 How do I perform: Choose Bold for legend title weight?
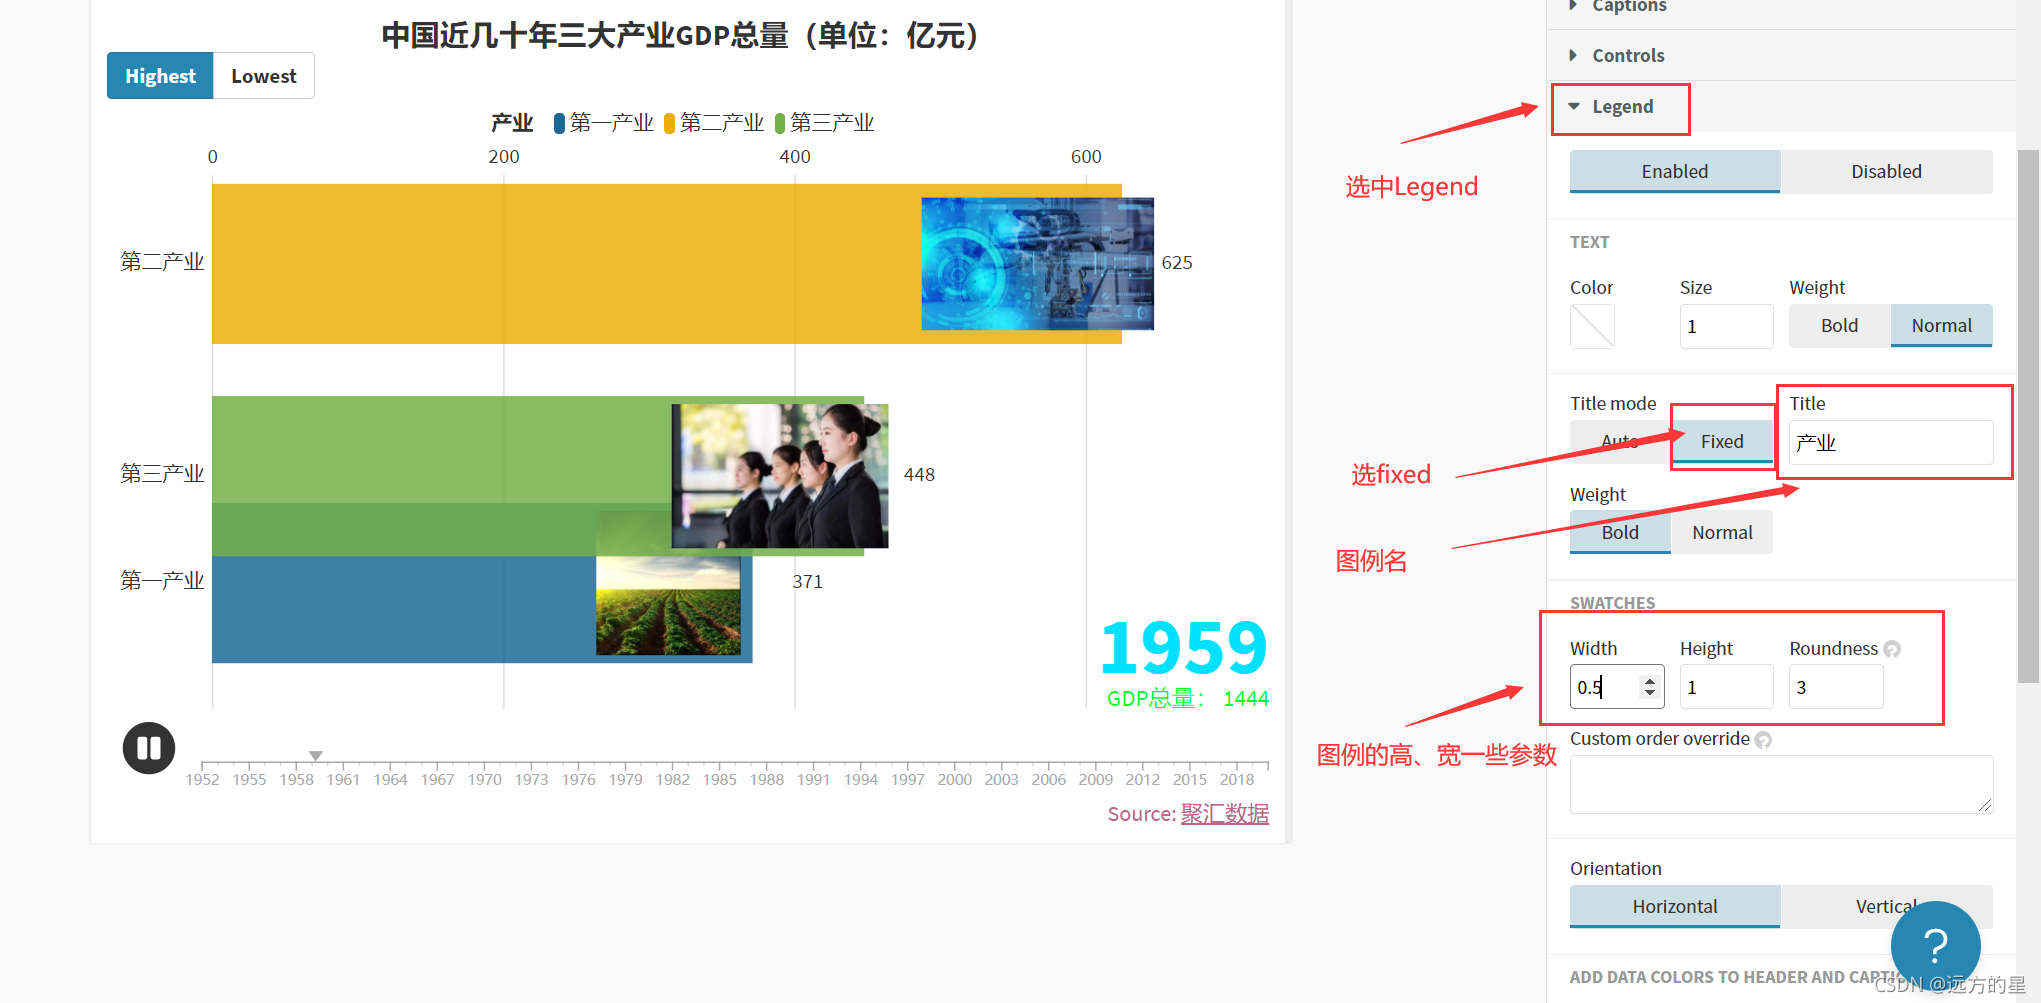[1620, 532]
